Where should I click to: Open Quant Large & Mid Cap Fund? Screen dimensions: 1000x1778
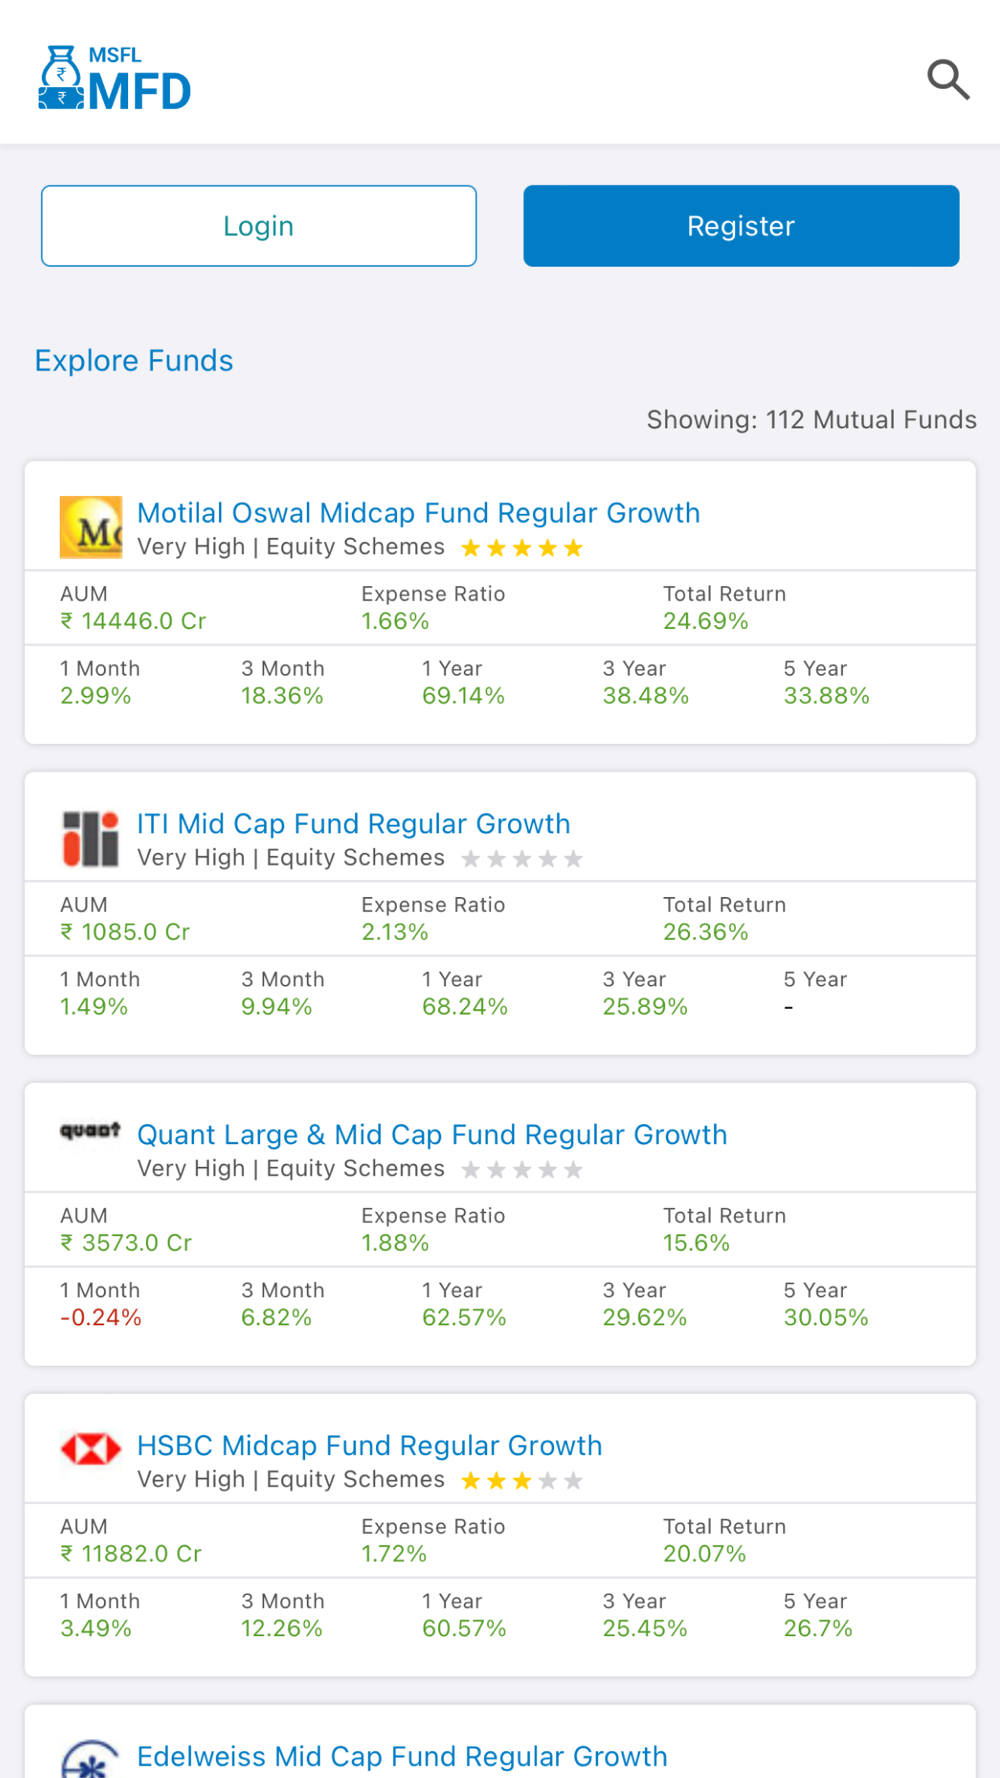coord(432,1135)
